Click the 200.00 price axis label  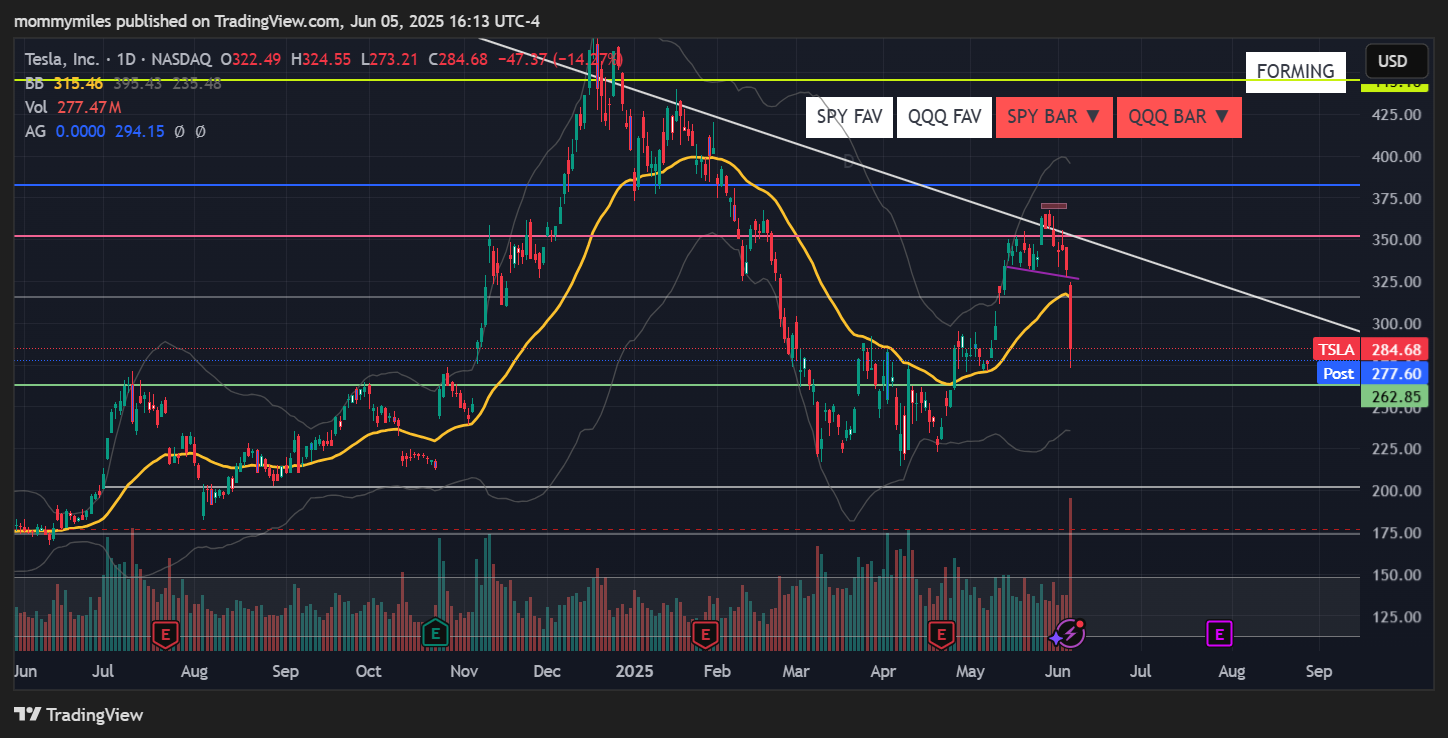click(x=1397, y=491)
